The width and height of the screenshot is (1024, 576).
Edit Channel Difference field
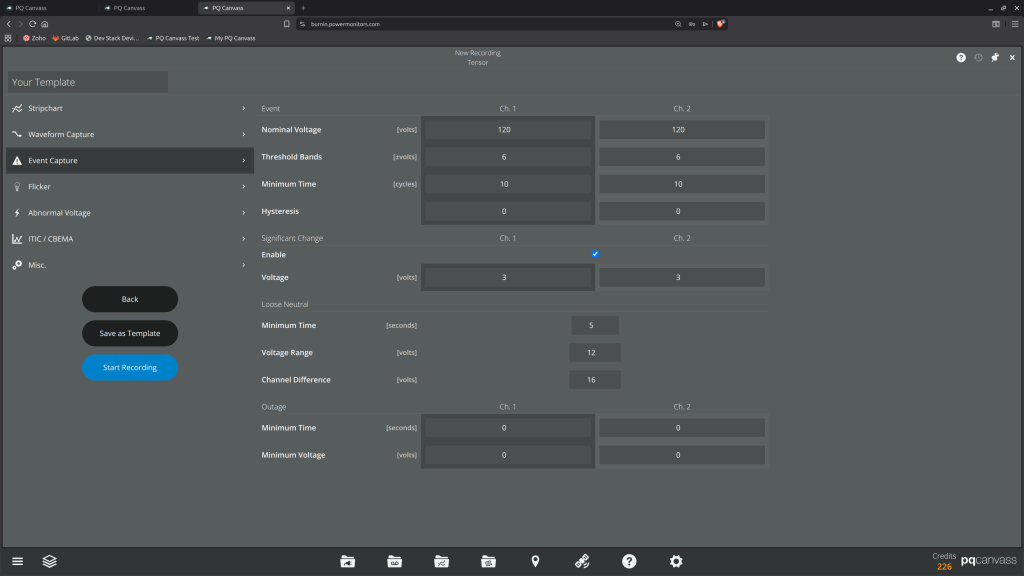tap(595, 379)
